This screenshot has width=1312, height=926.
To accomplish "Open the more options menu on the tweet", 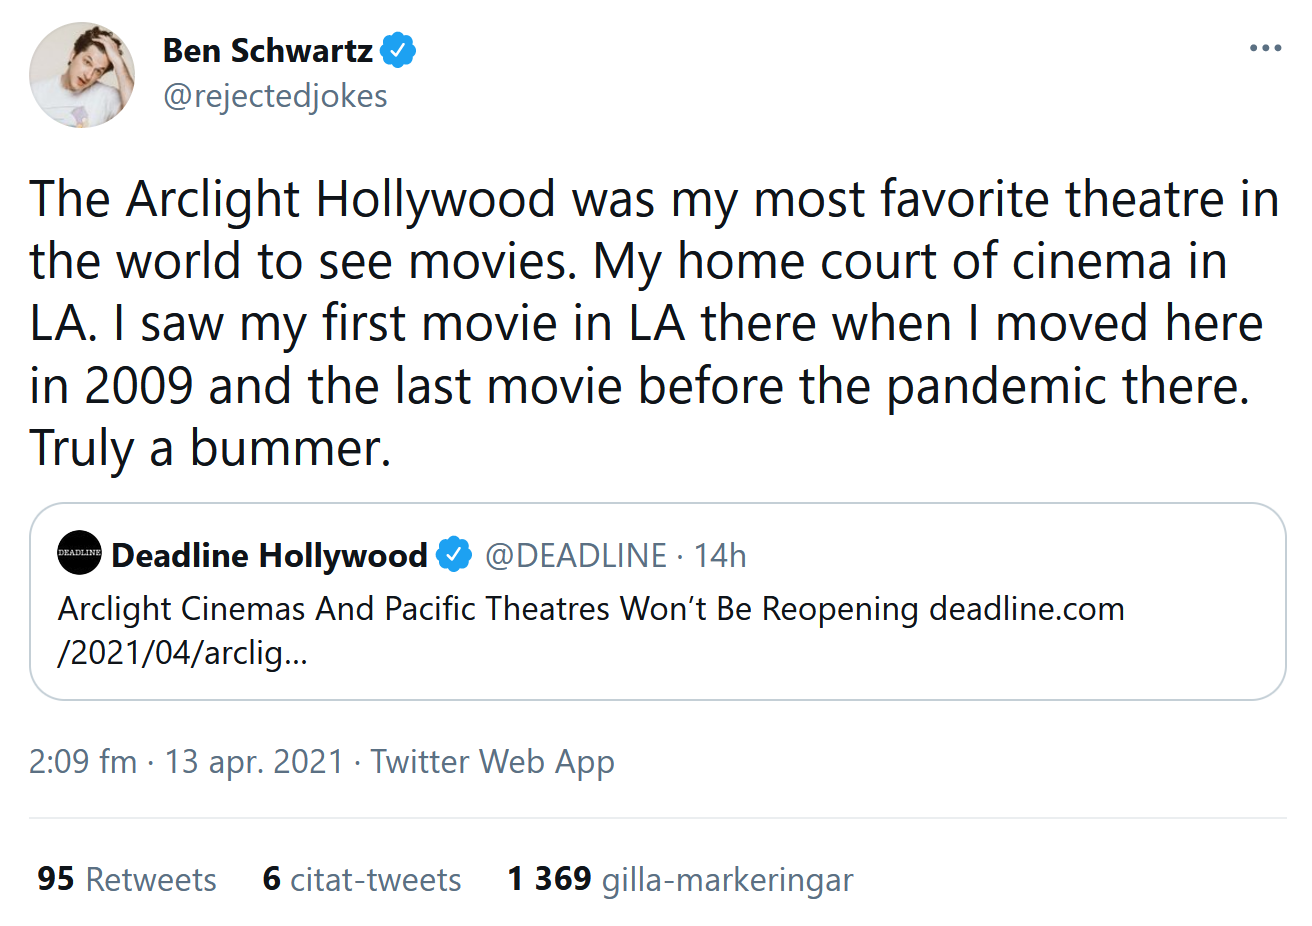I will tap(1266, 47).
